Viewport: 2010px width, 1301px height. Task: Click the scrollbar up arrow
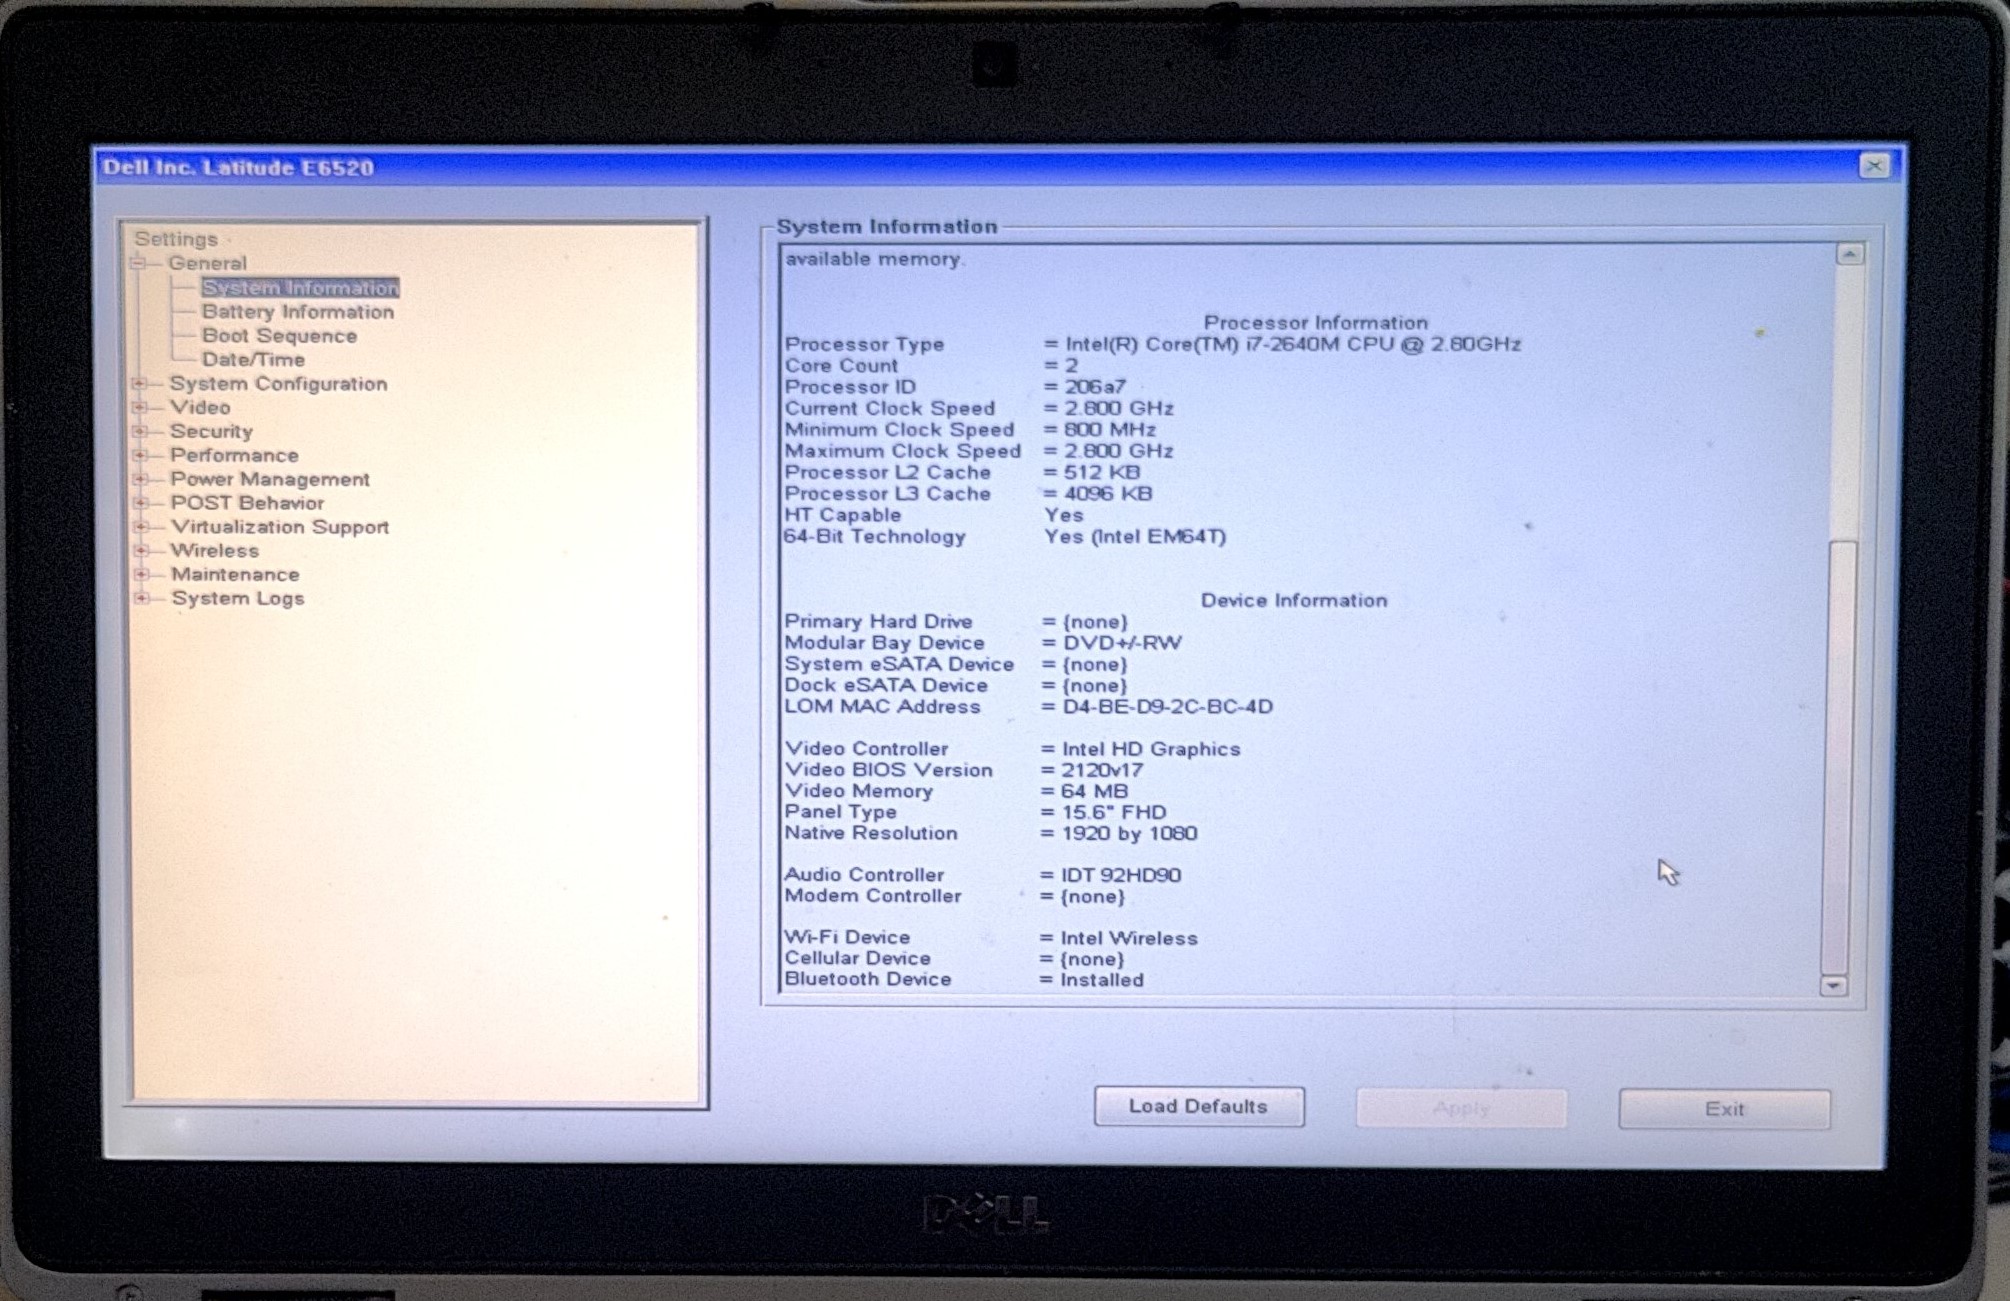tap(1849, 255)
